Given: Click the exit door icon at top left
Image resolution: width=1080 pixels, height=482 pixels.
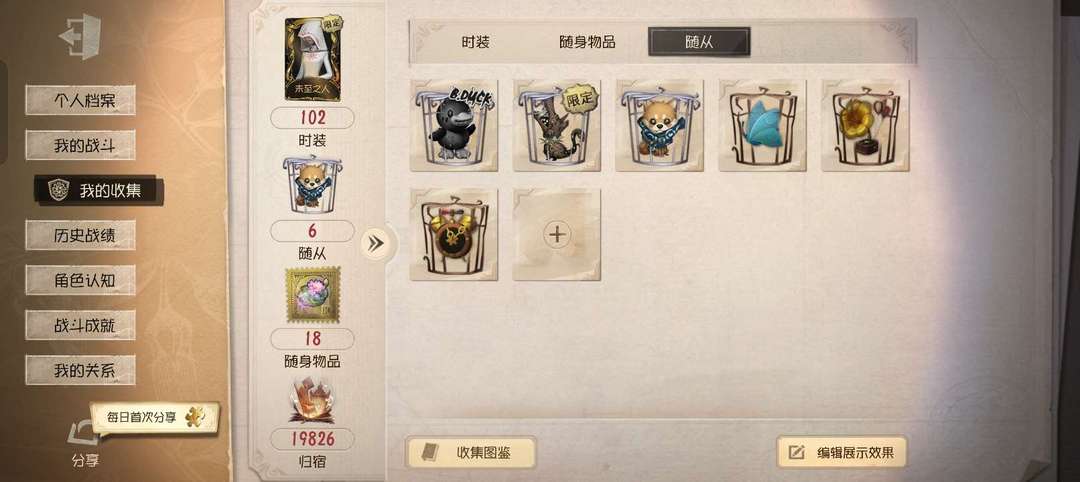Looking at the screenshot, I should click(x=81, y=36).
